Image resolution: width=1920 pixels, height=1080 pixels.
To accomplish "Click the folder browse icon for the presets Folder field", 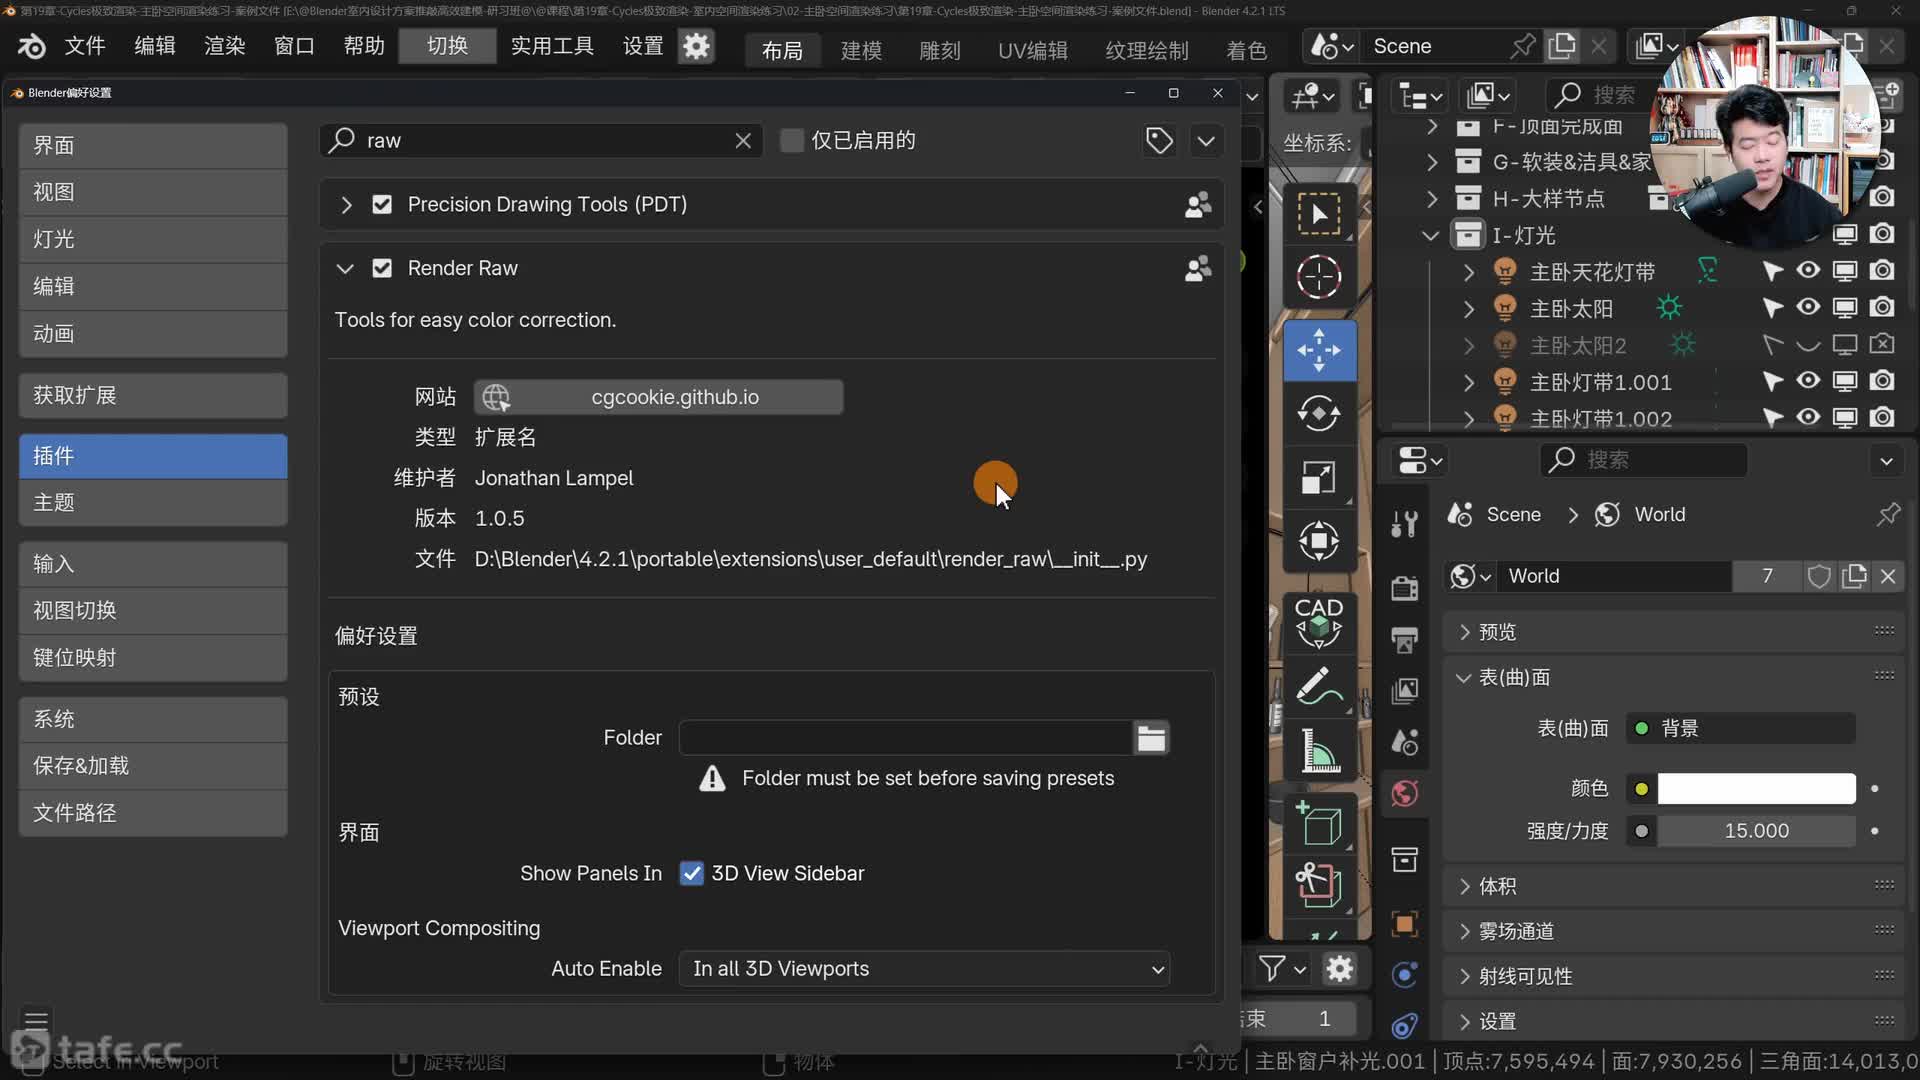I will (1151, 738).
